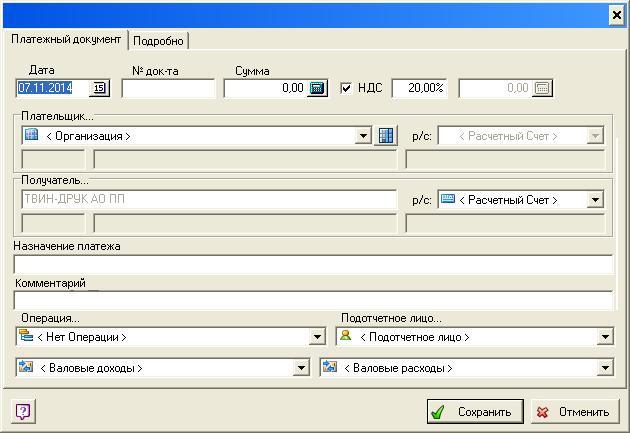Open the date picker calendar icon

click(99, 89)
